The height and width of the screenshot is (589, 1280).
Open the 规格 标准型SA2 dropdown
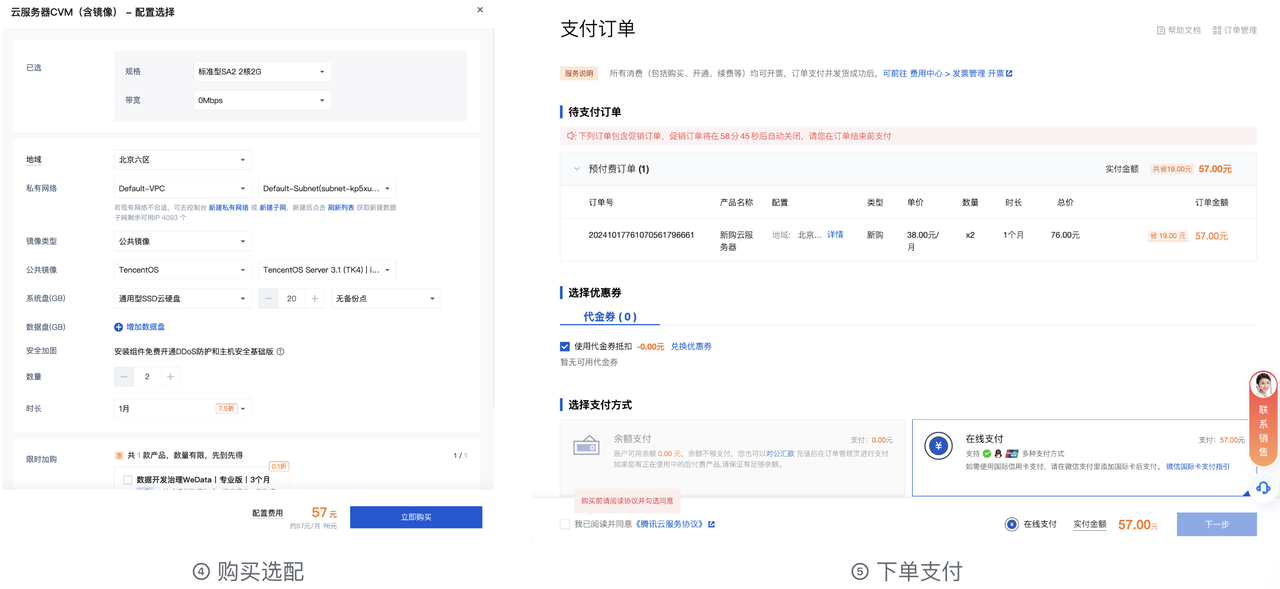[261, 72]
